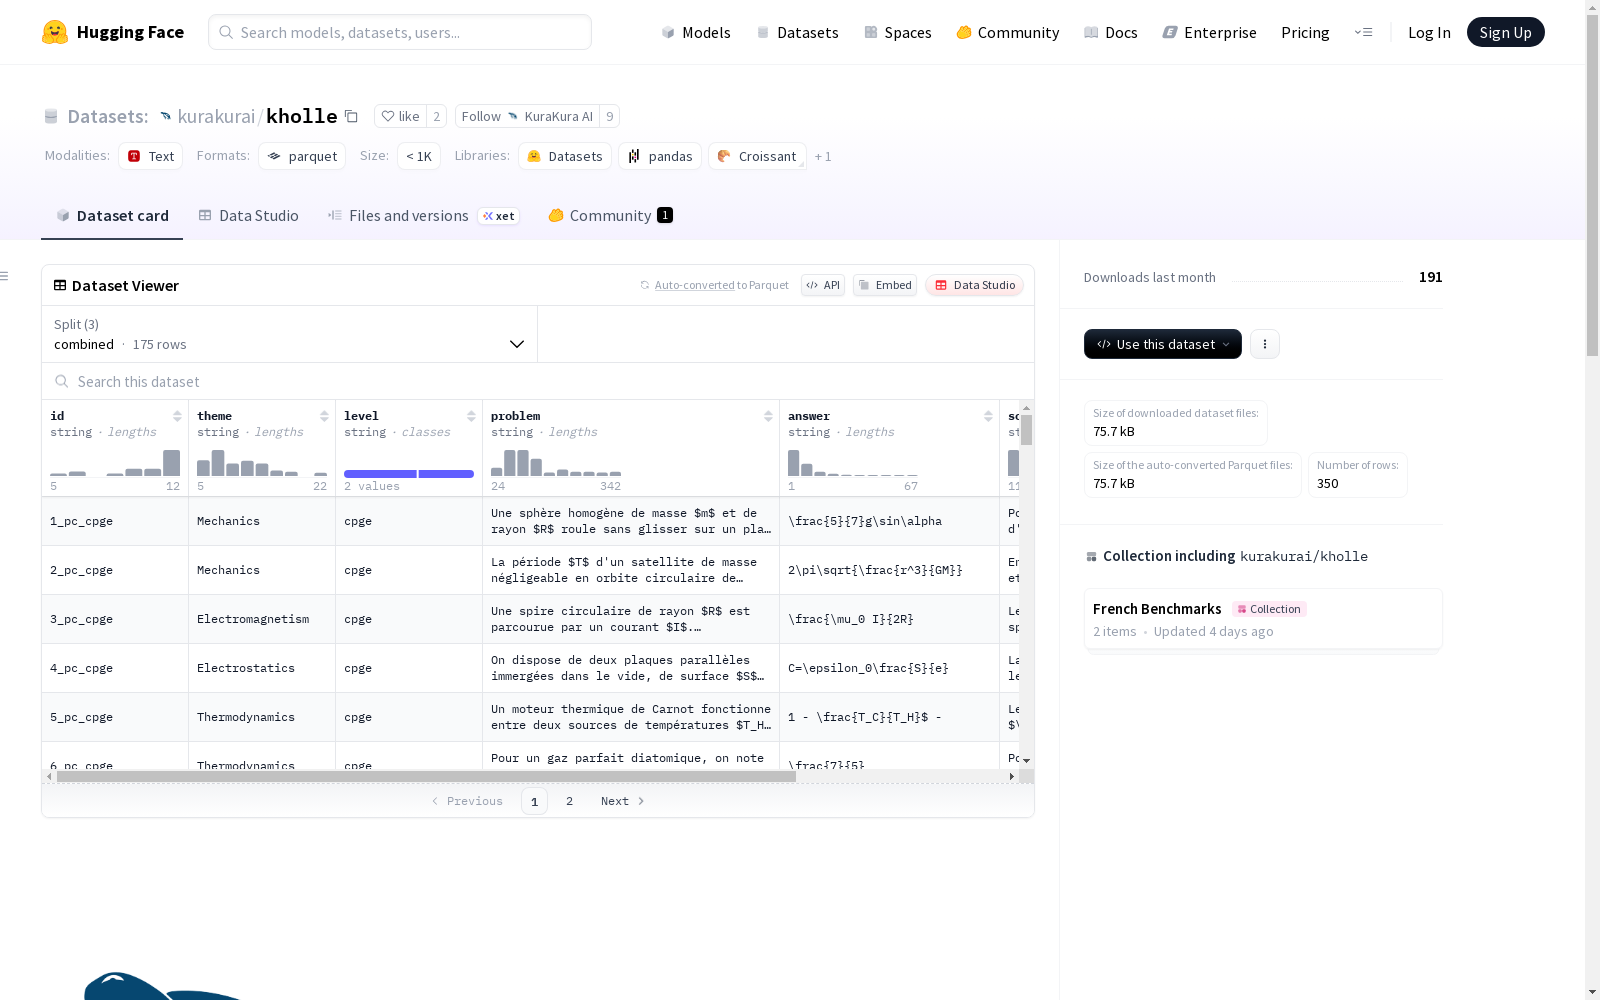Sort by the answer column
Image resolution: width=1600 pixels, height=1000 pixels.
pos(988,416)
